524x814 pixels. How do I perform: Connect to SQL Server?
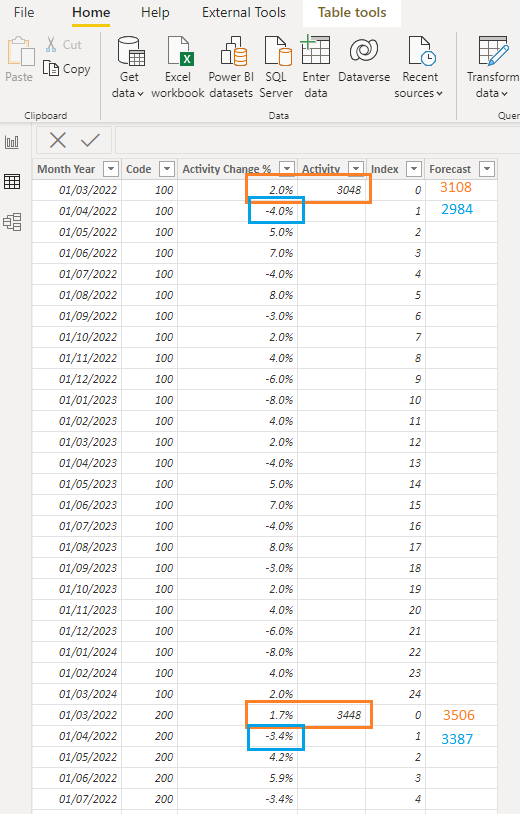[x=276, y=67]
